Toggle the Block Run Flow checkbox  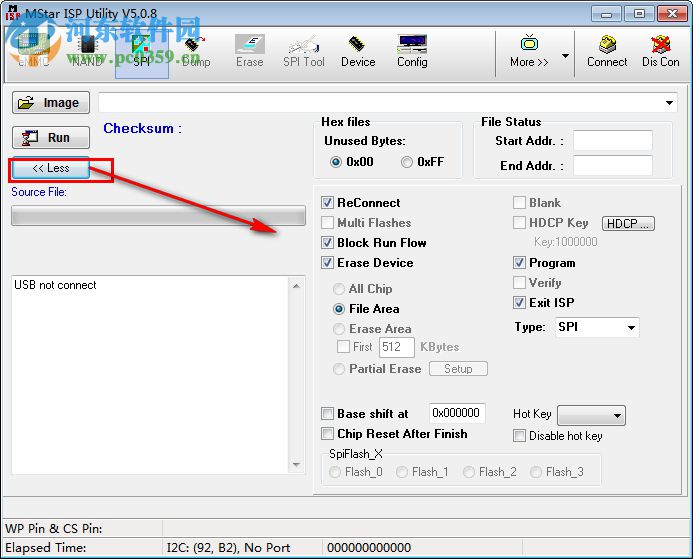click(327, 243)
